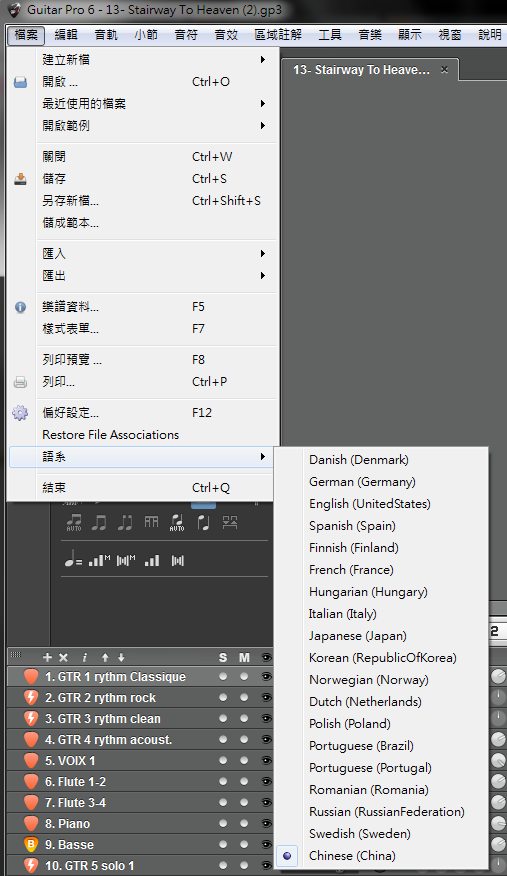Image resolution: width=507 pixels, height=876 pixels.
Task: Click the volume knob for GTR 4 rythm acoust.
Action: pyautogui.click(x=498, y=740)
